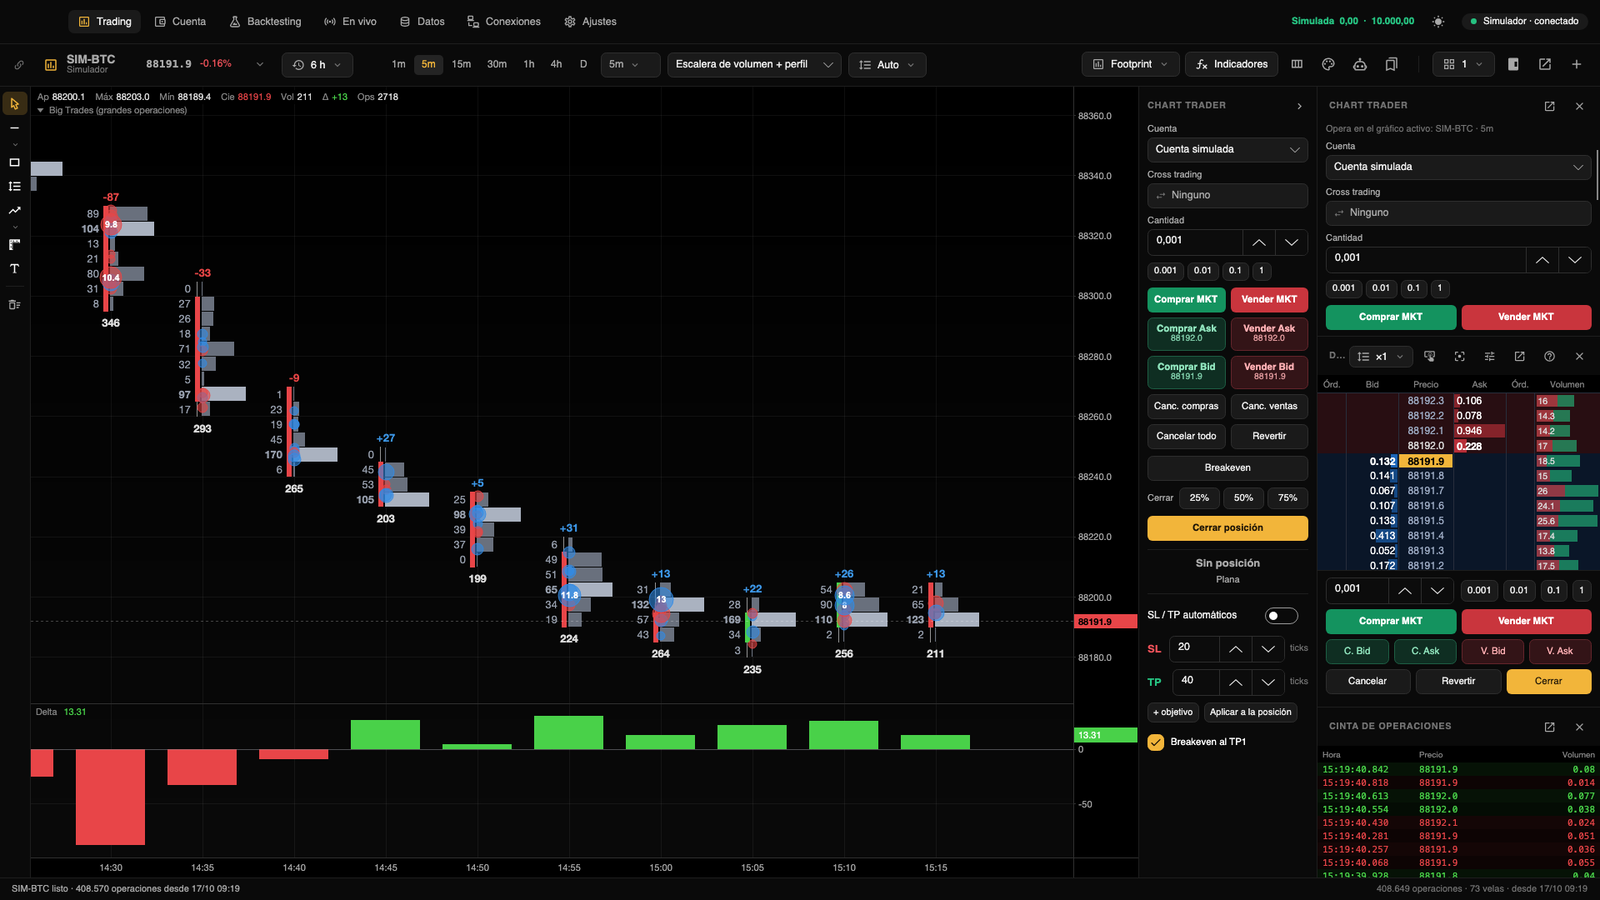Image resolution: width=1600 pixels, height=900 pixels.
Task: Switch to the En vivo tab
Action: tap(350, 21)
